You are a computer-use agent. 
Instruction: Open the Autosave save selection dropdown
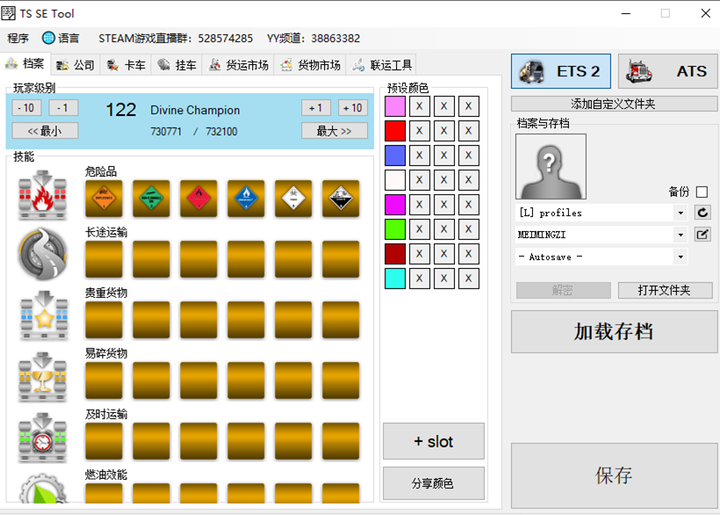pos(681,257)
